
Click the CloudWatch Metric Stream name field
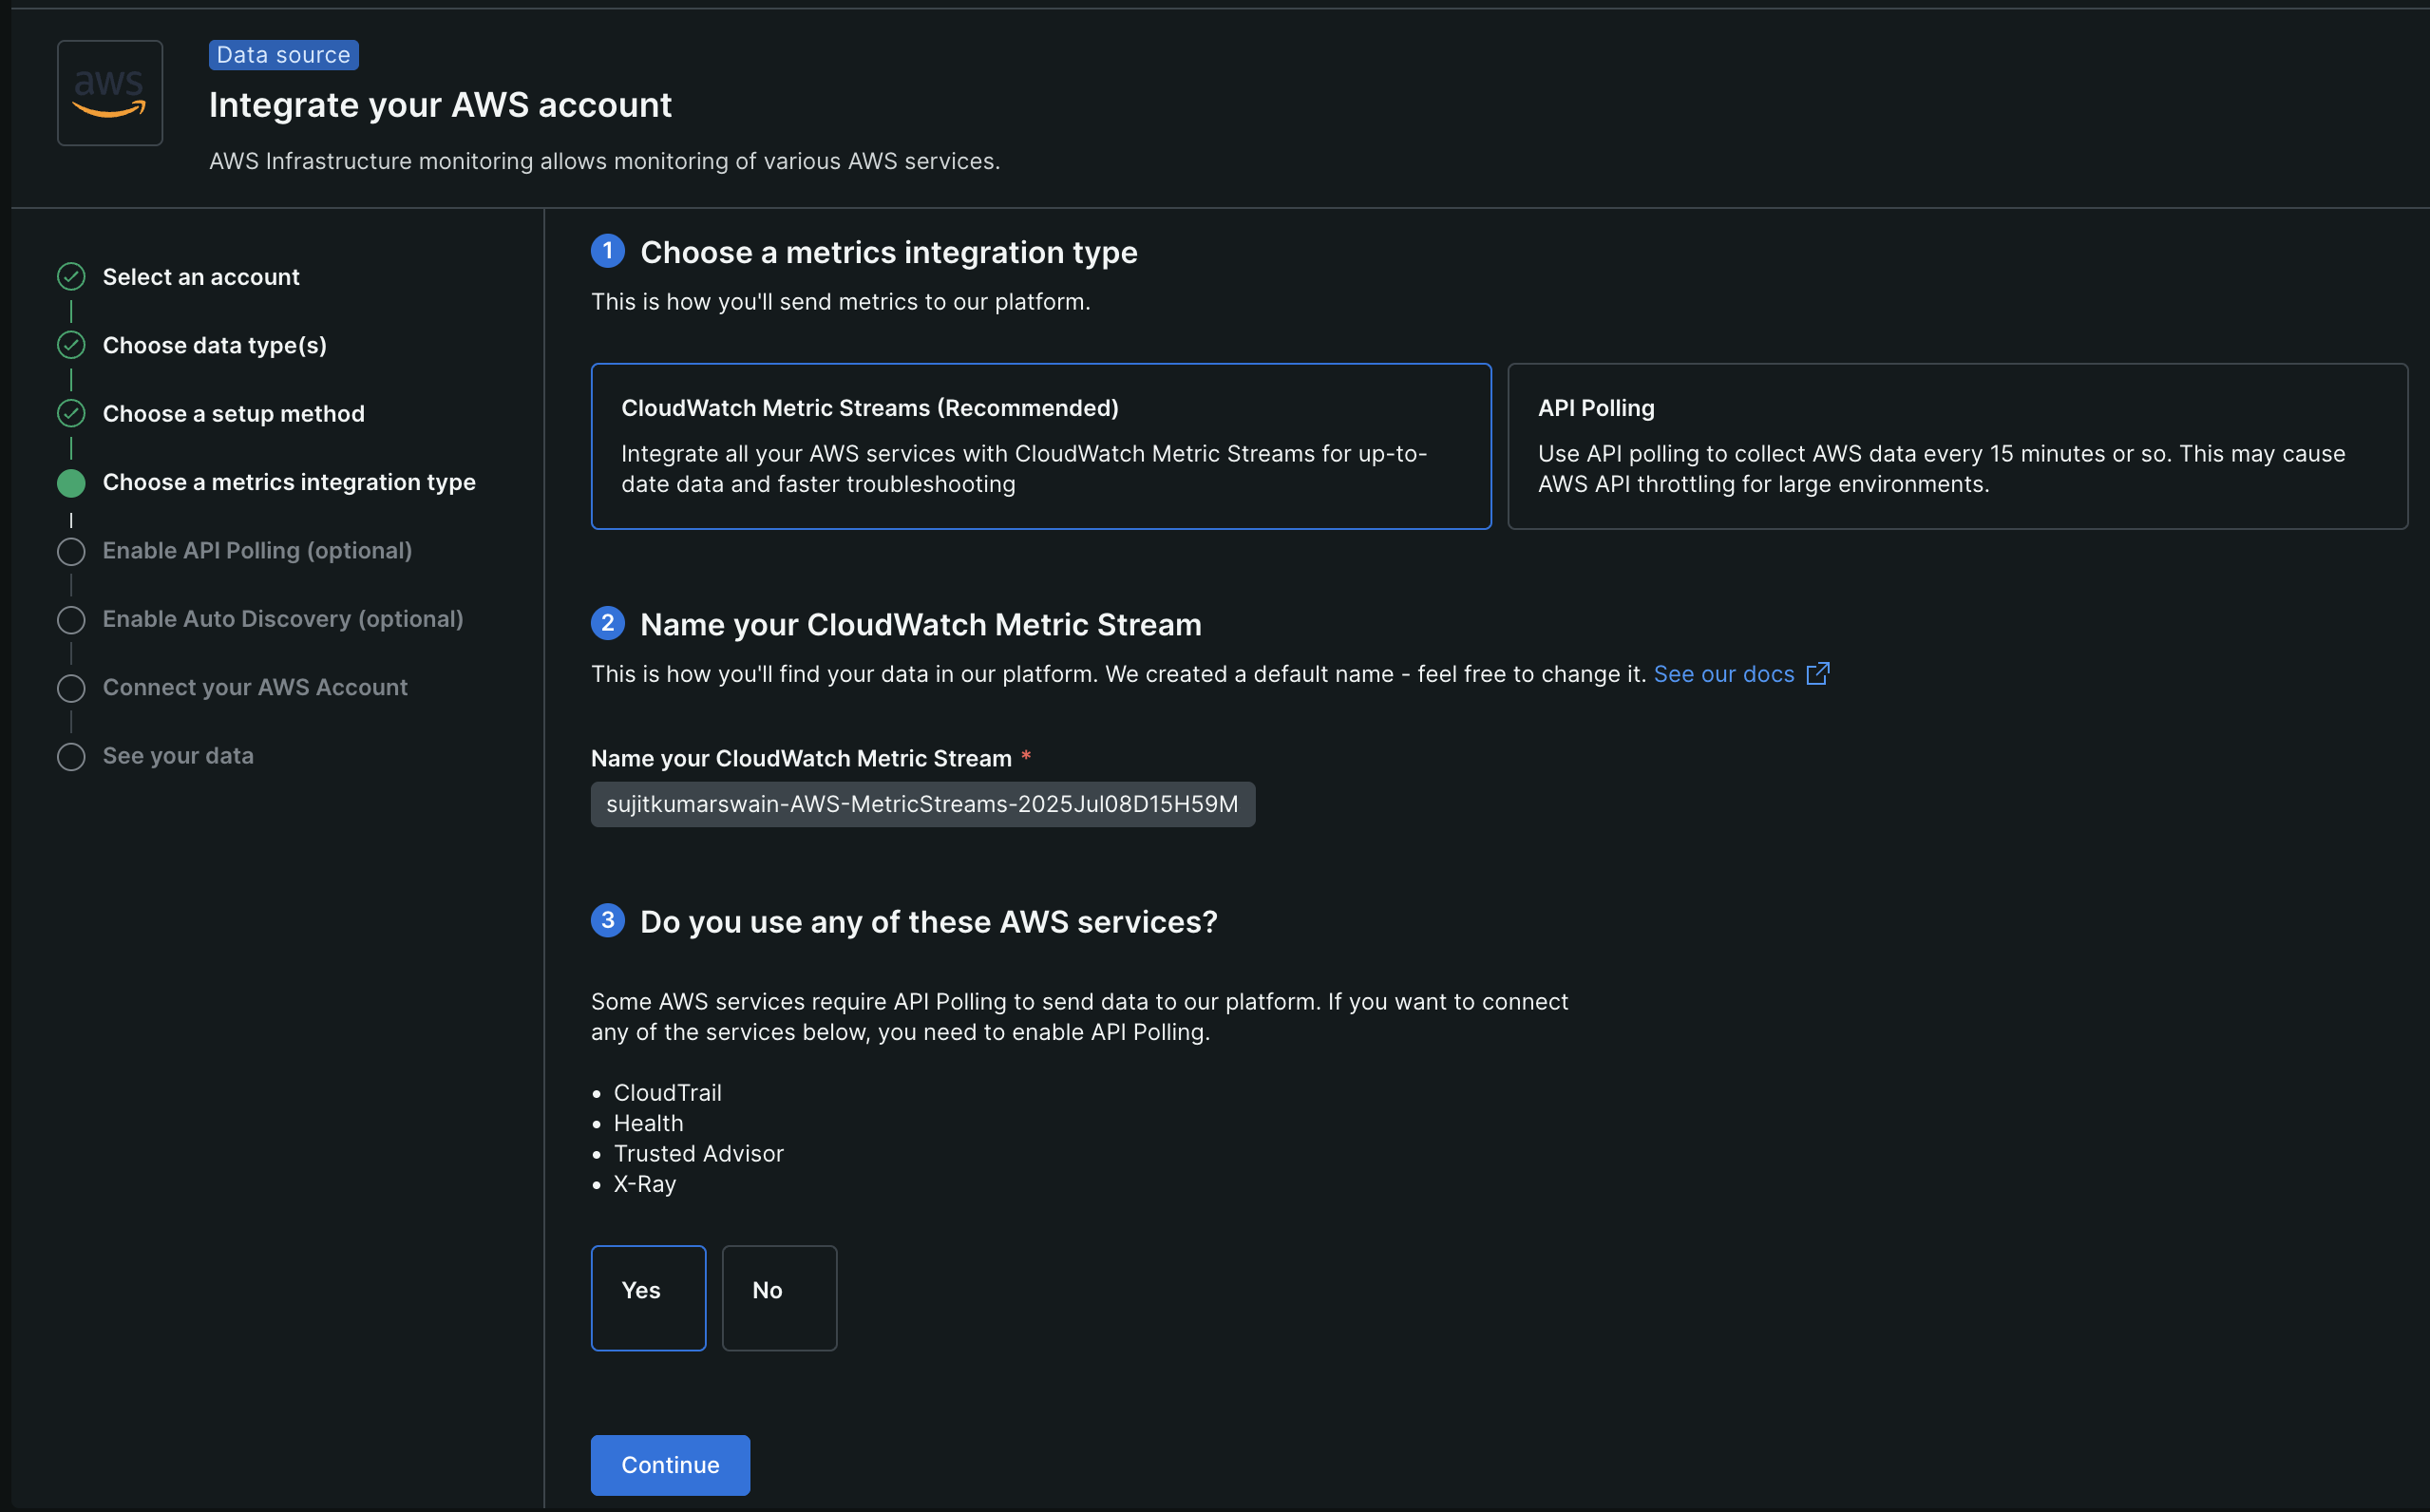click(922, 804)
